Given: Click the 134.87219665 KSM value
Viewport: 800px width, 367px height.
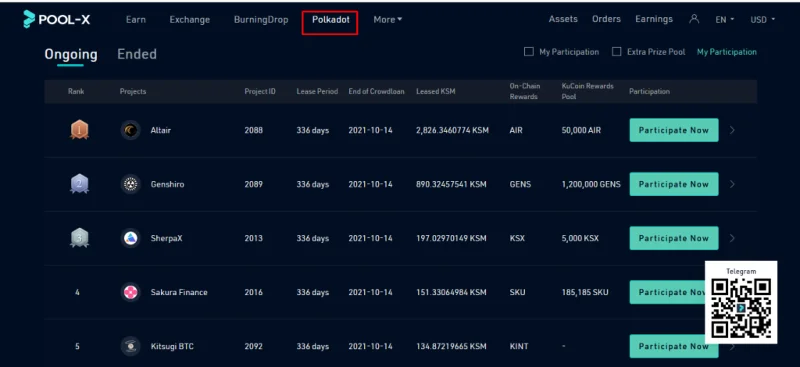Looking at the screenshot, I should point(451,347).
